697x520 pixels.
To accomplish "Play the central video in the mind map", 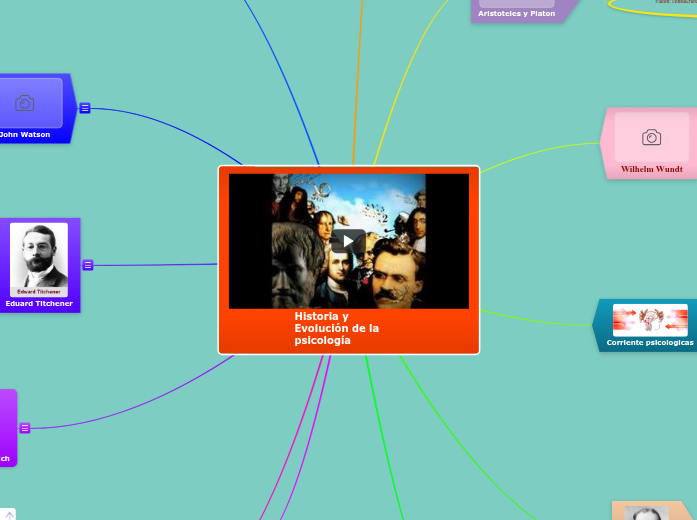I will pyautogui.click(x=348, y=241).
